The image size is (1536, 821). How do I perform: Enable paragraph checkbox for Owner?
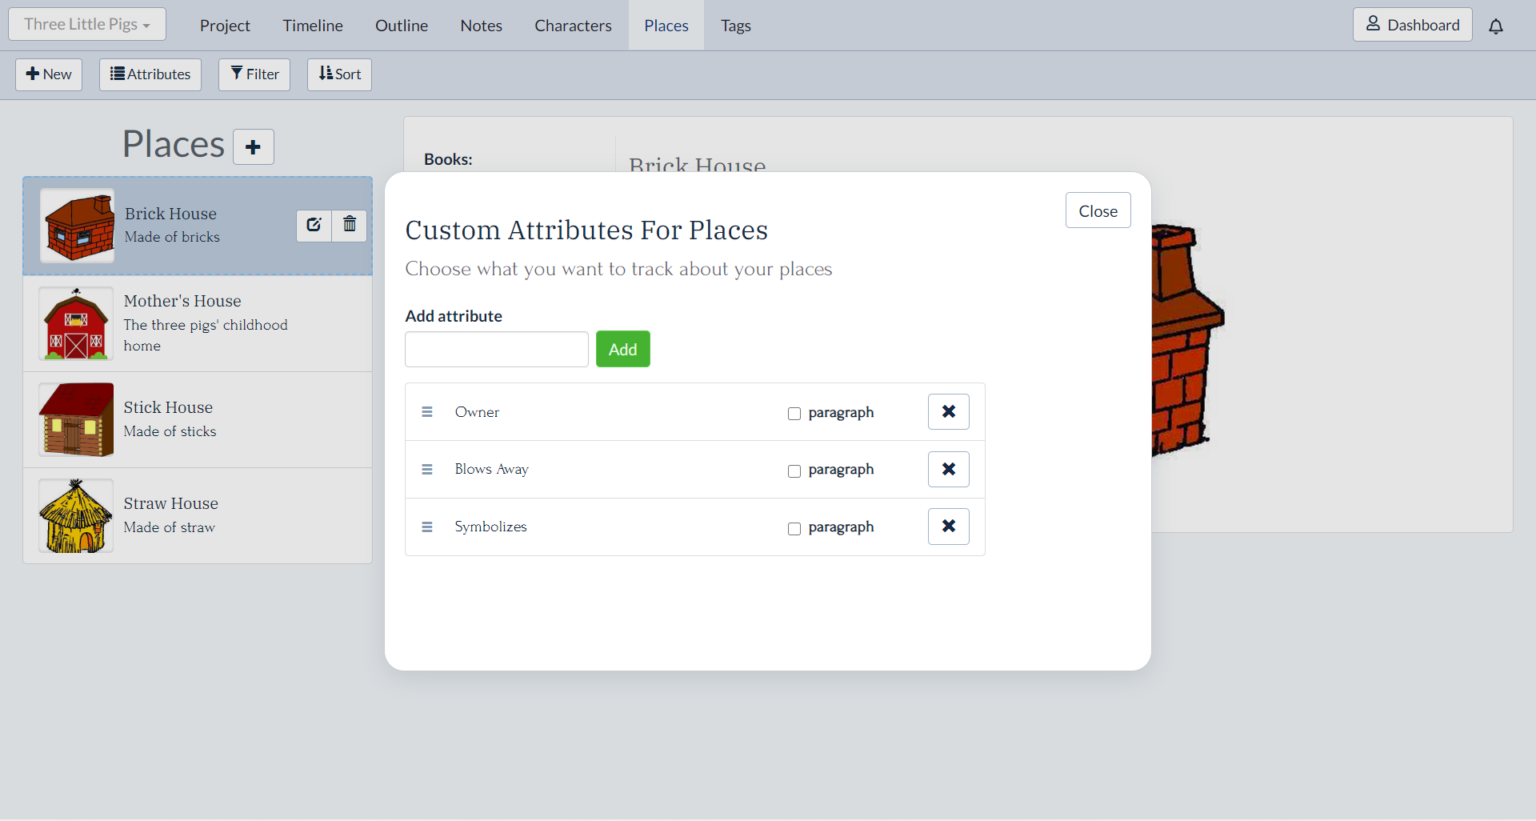point(794,413)
